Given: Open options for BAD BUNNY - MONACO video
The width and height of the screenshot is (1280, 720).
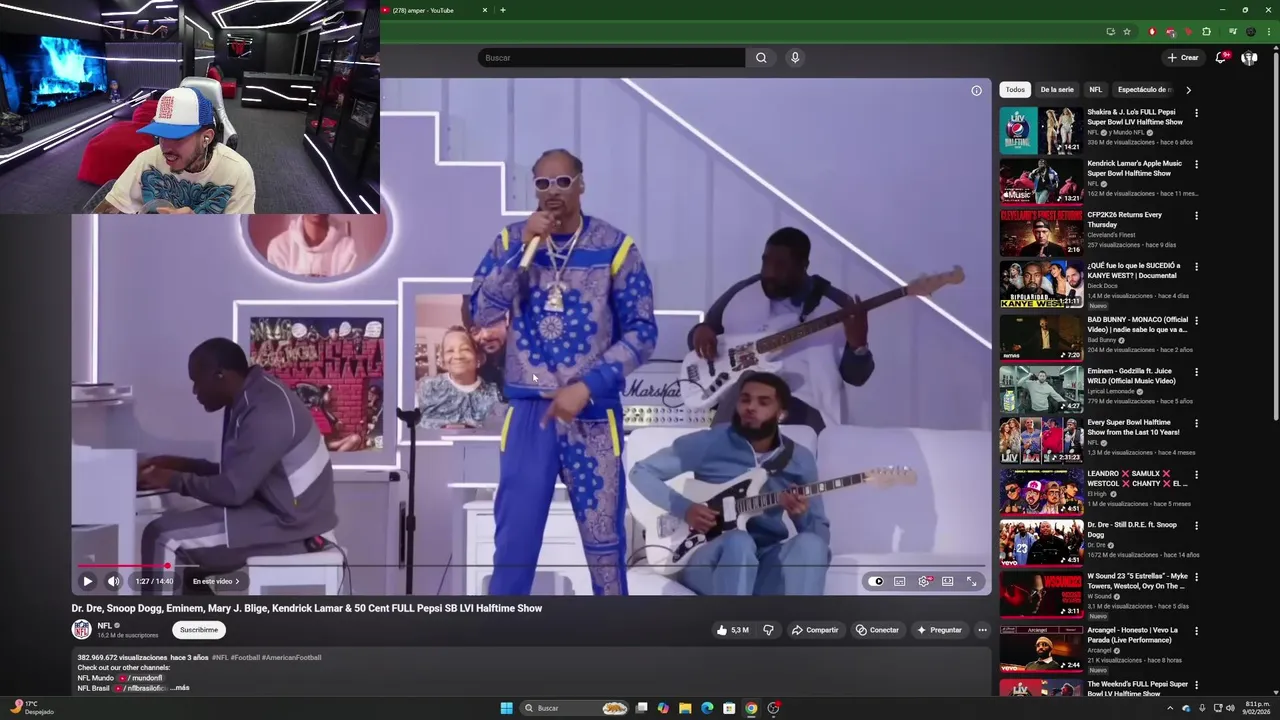Looking at the screenshot, I should [x=1196, y=320].
